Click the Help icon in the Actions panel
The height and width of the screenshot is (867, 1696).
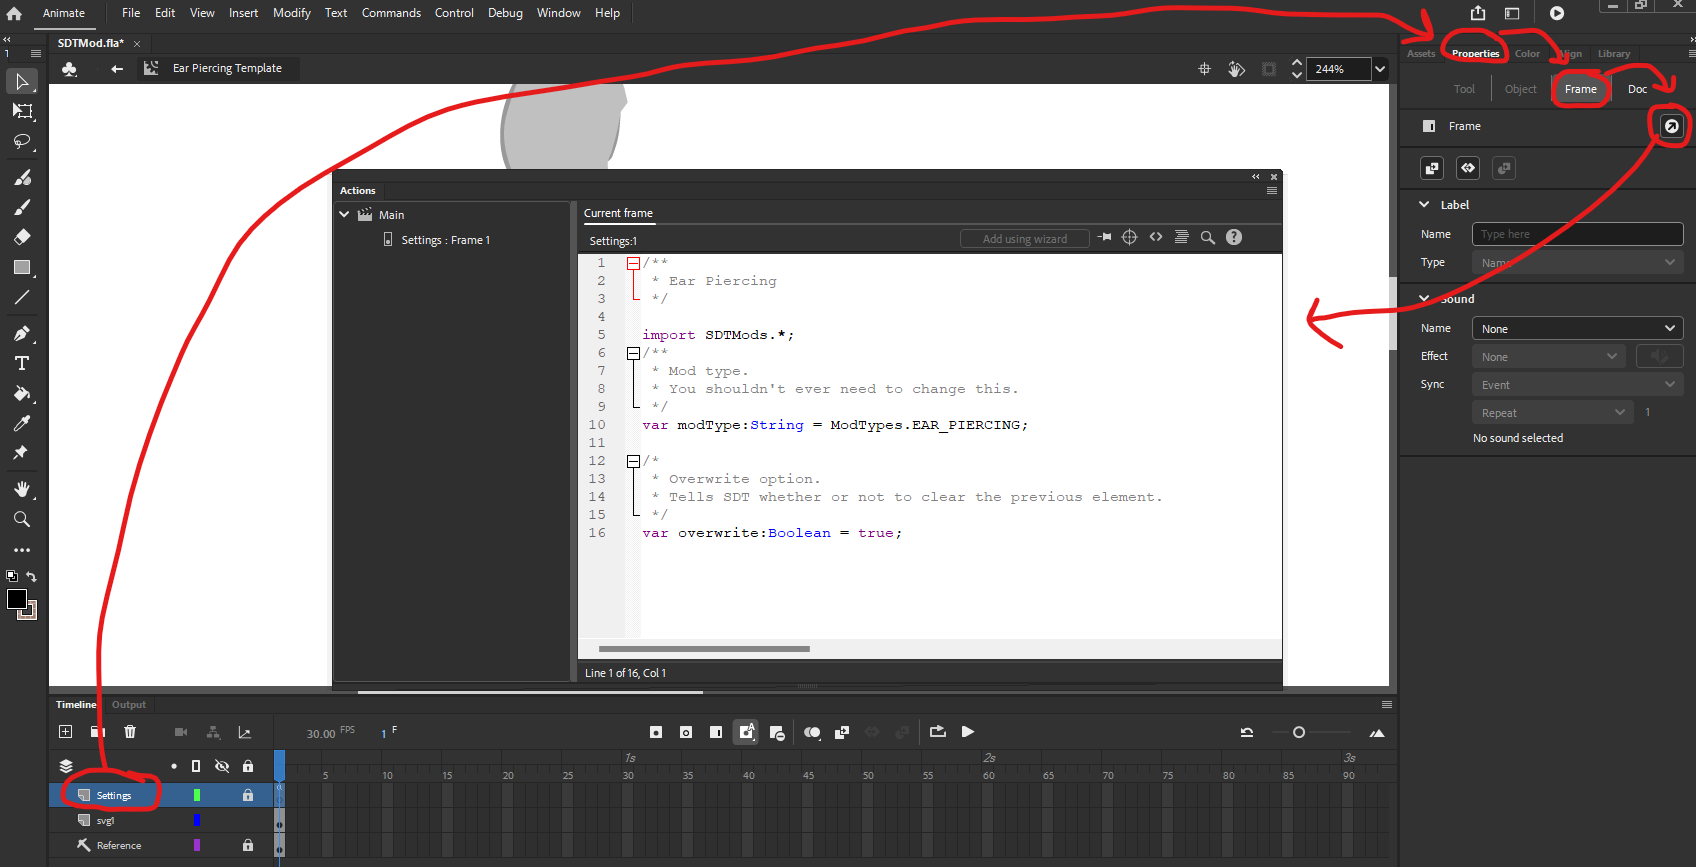1234,238
